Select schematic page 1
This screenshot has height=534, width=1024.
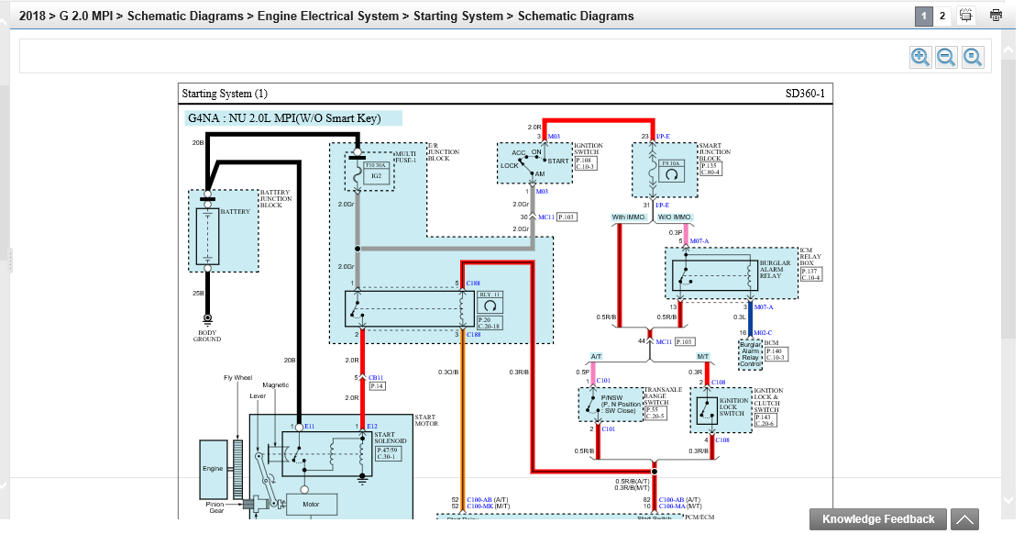click(x=923, y=16)
